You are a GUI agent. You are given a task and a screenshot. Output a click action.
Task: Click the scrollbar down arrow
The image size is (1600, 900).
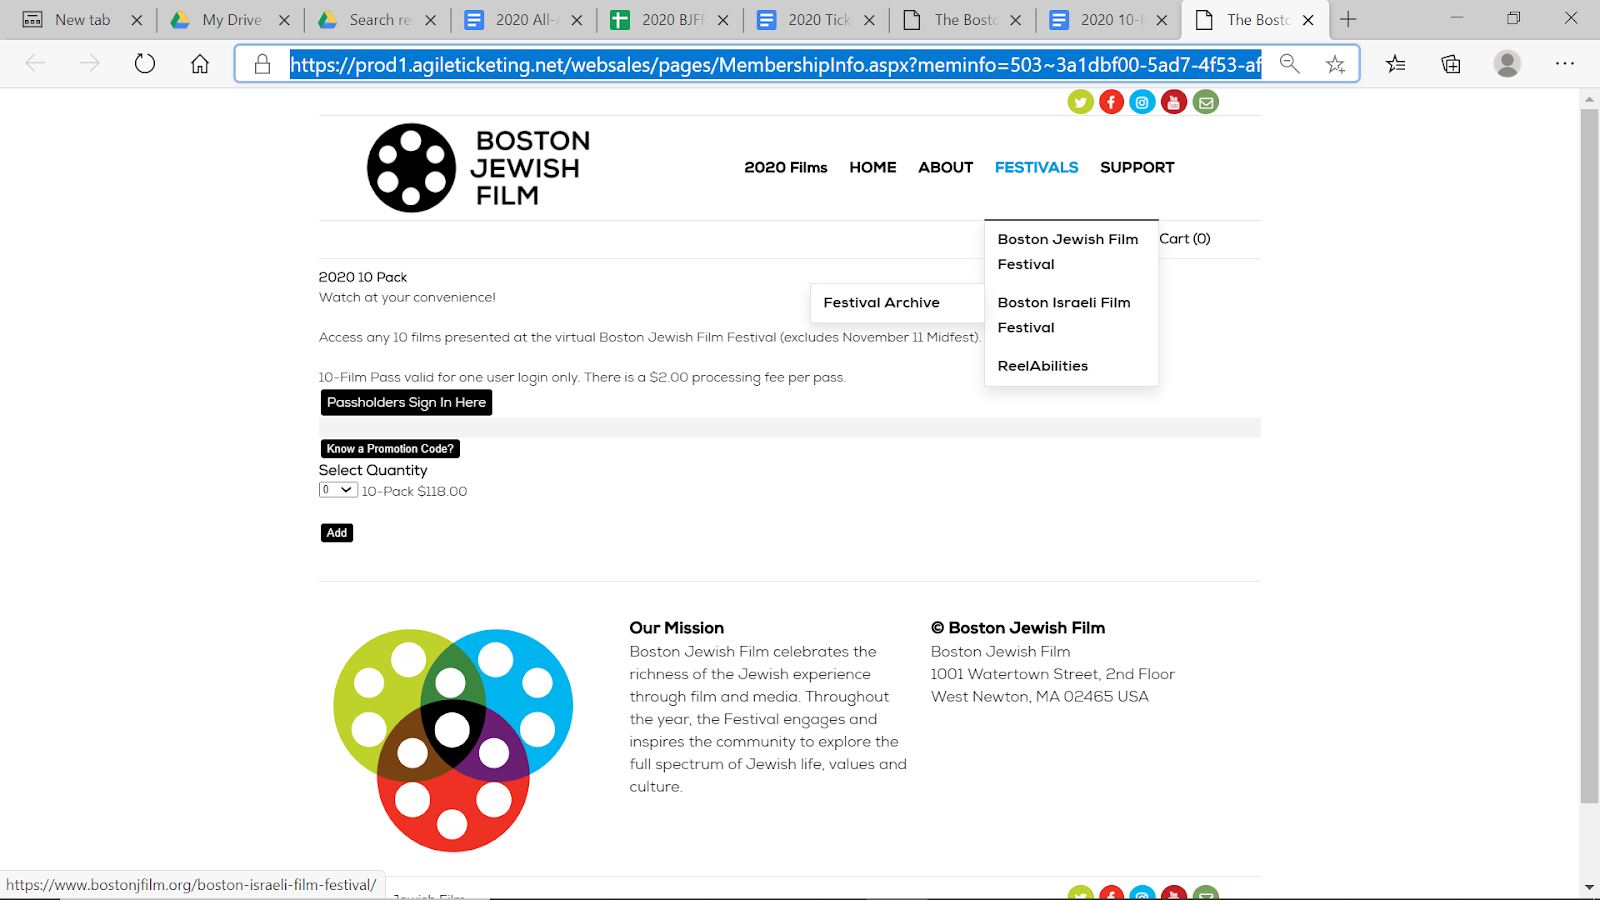(x=1589, y=888)
